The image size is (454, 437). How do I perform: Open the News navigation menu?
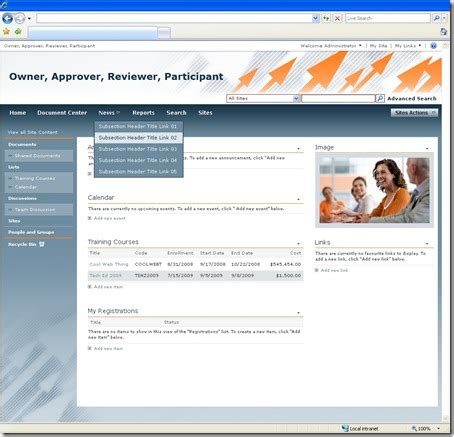pyautogui.click(x=109, y=113)
